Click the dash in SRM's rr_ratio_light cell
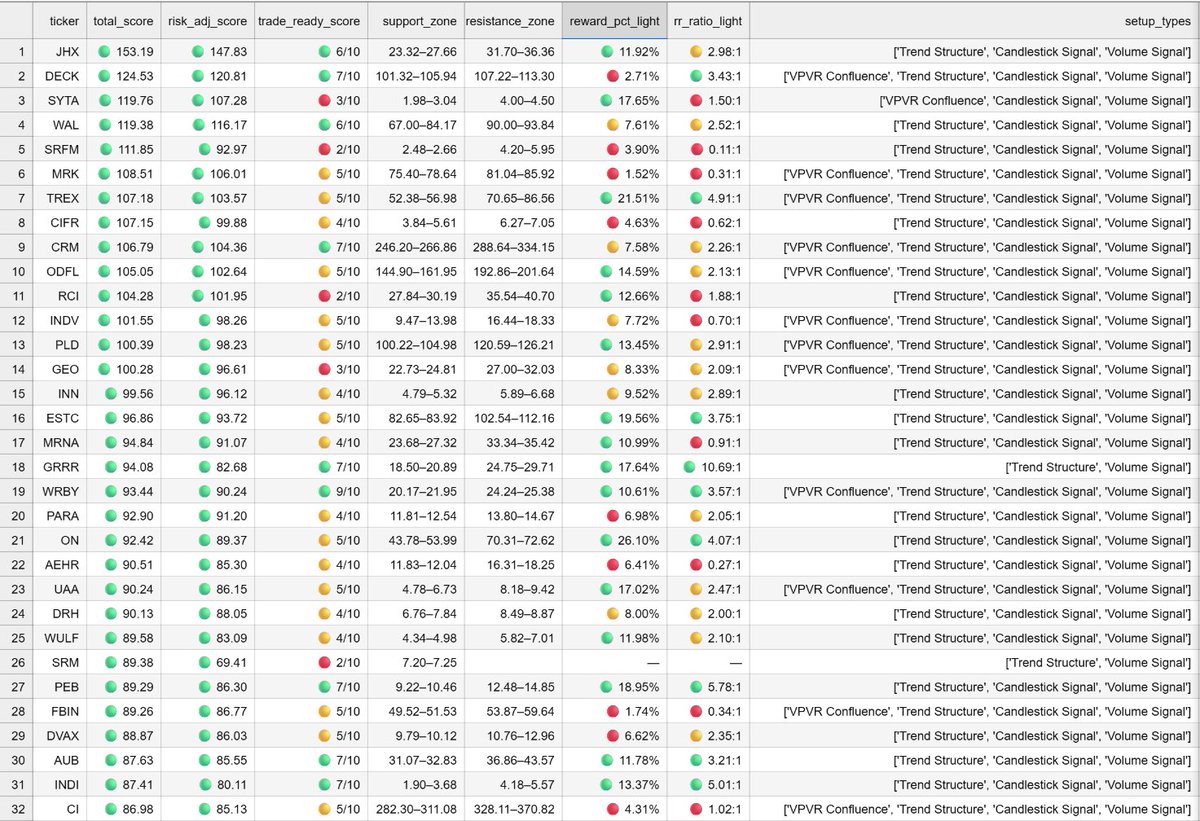1200x821 pixels. click(x=735, y=662)
